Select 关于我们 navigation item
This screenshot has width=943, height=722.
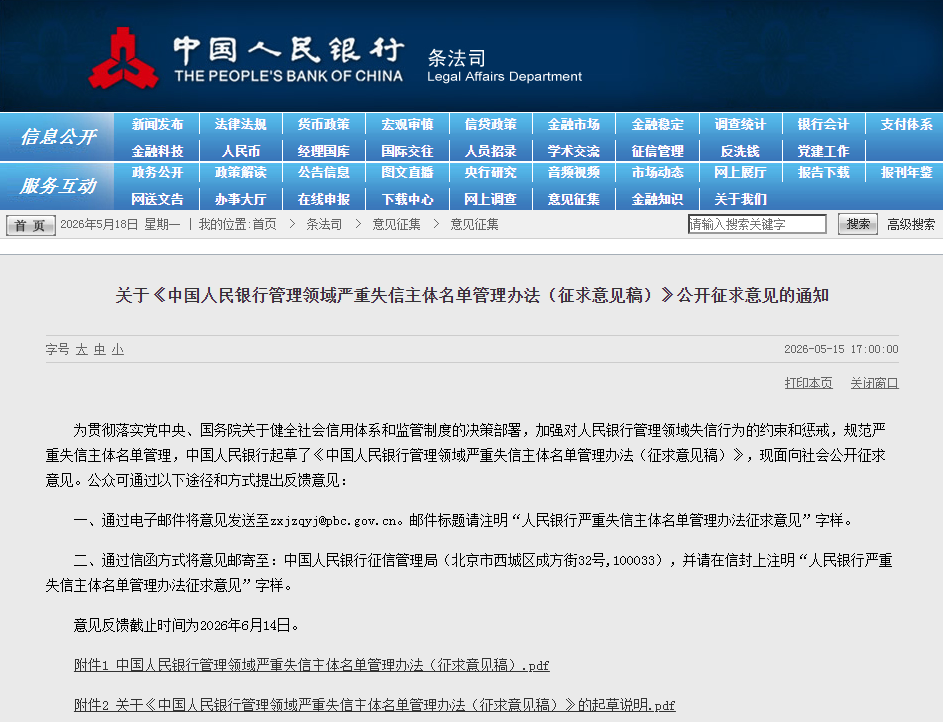coord(740,199)
